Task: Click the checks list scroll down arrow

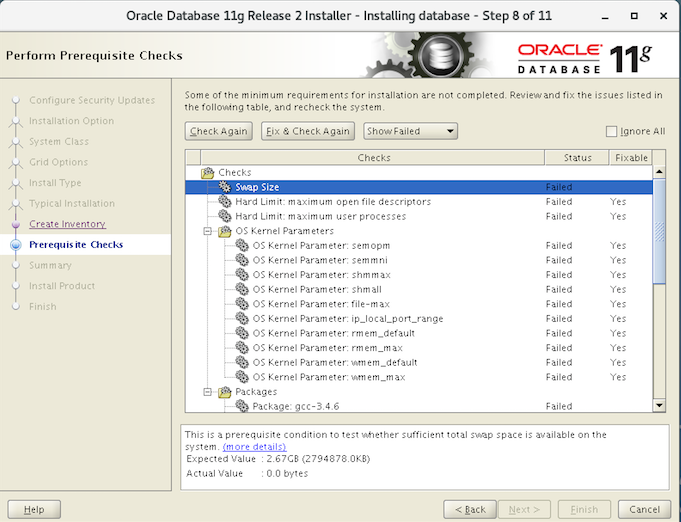Action: [x=659, y=406]
